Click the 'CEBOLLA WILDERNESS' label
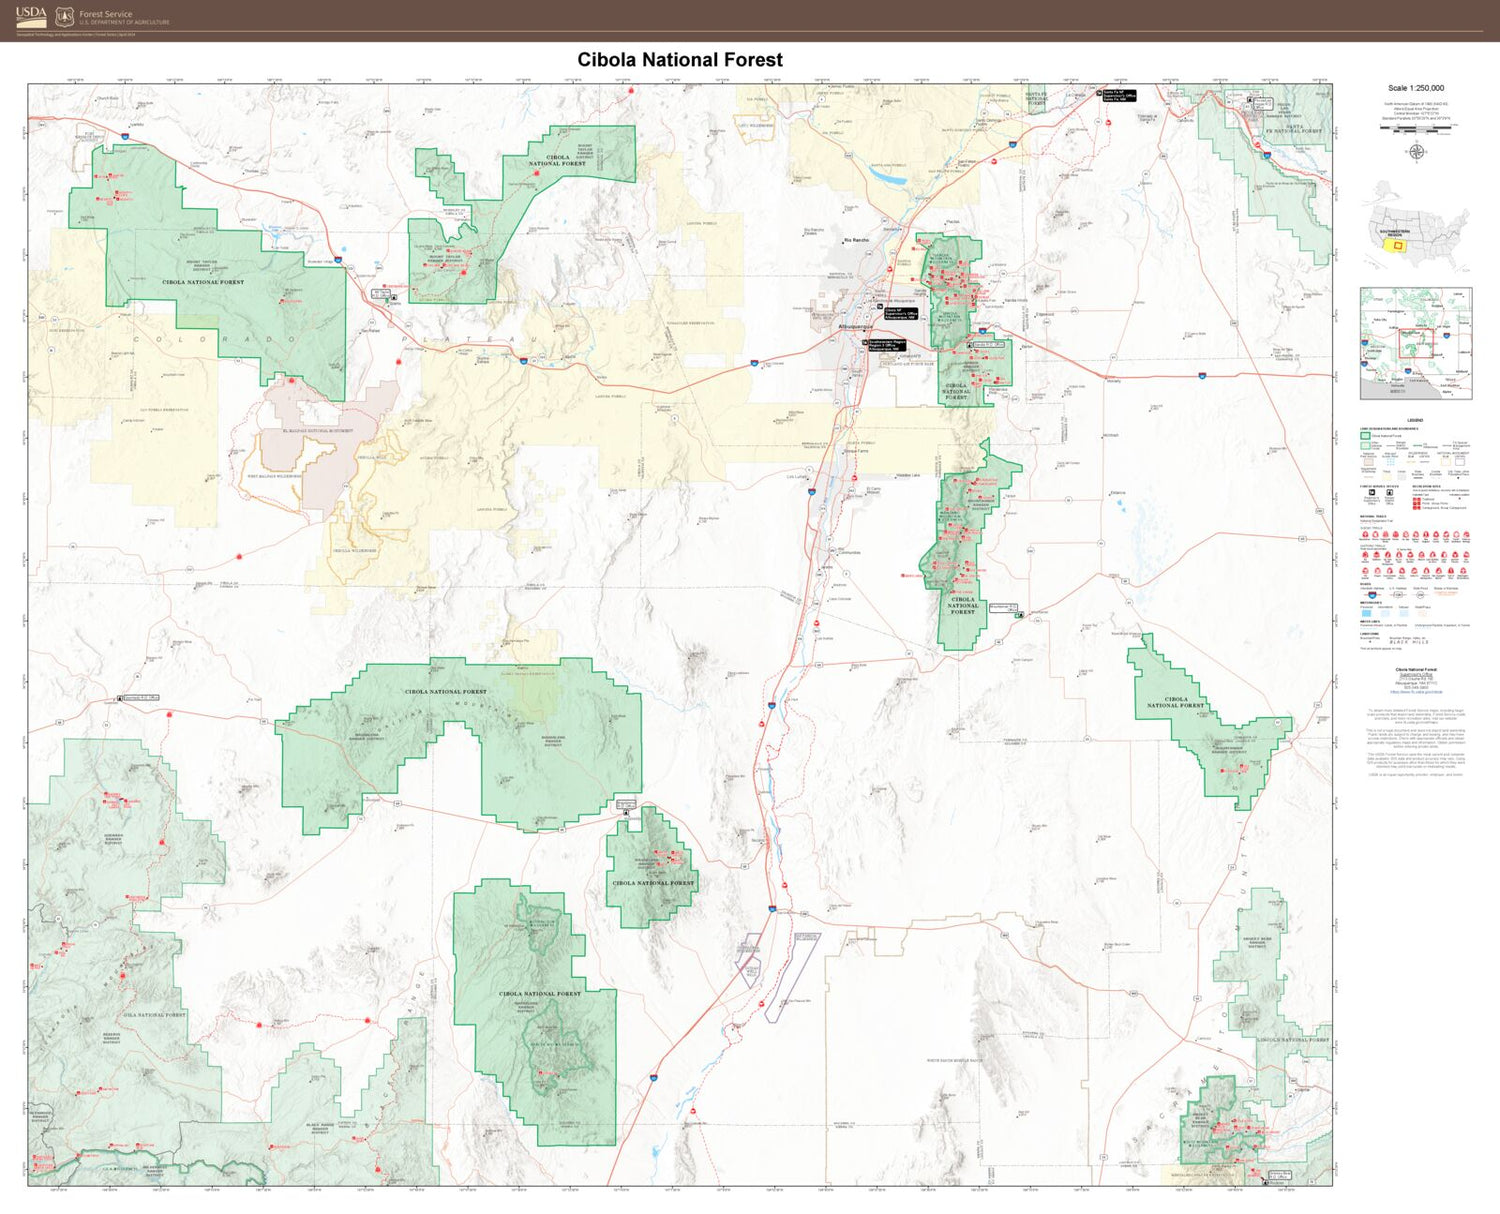The image size is (1500, 1214). pos(355,550)
